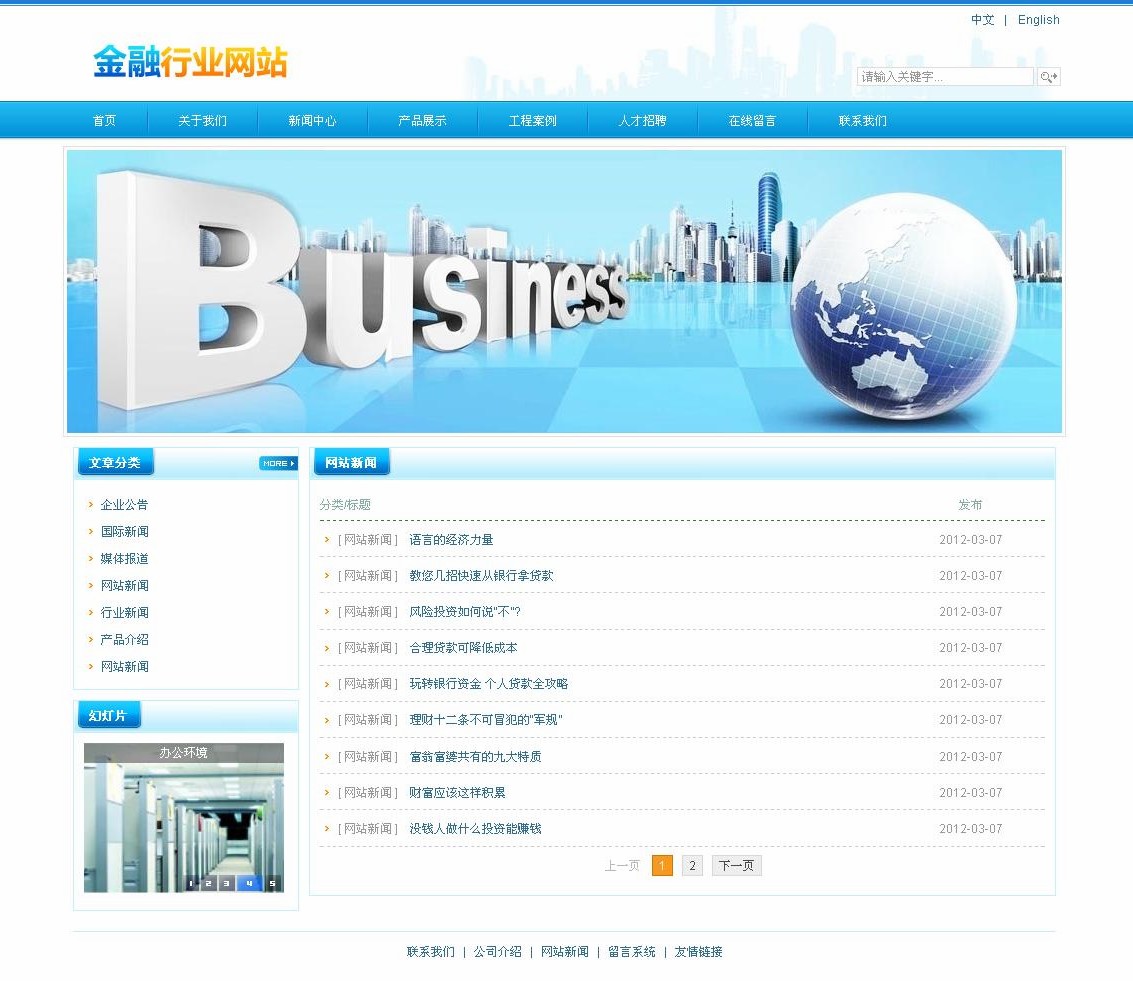Switch language to English
Image resolution: width=1133 pixels, height=981 pixels.
pyautogui.click(x=1038, y=20)
